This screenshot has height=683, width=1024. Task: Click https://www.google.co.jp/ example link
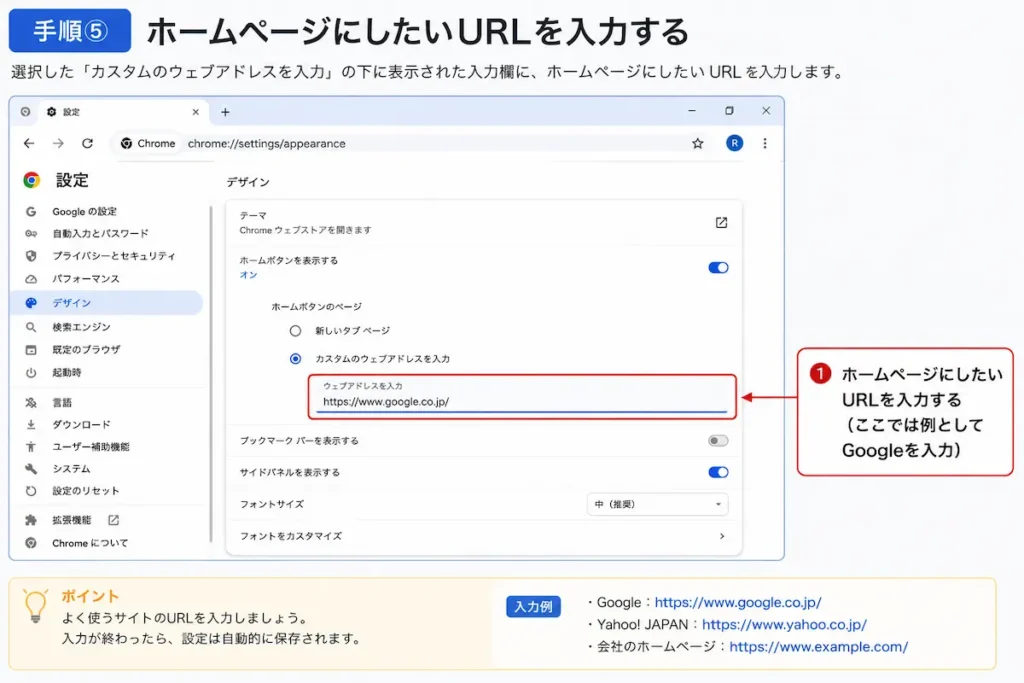point(738,602)
